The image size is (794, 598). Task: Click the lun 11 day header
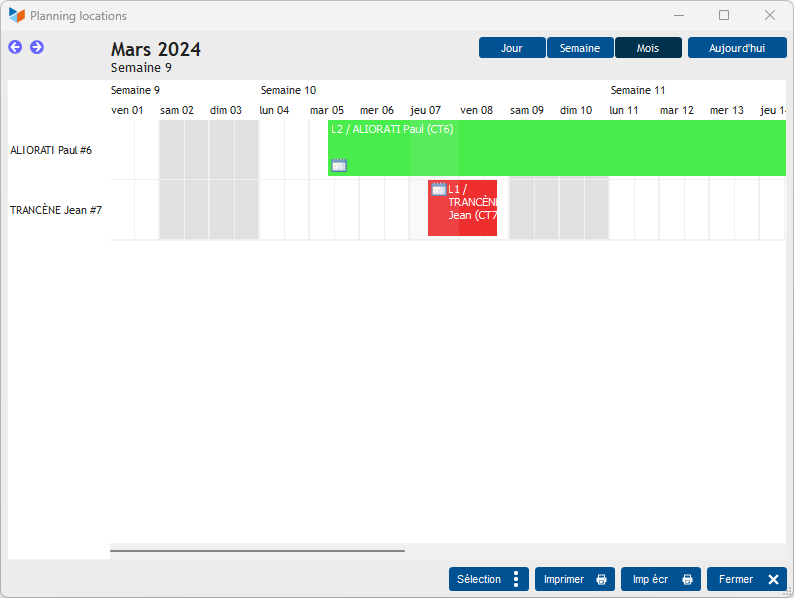tap(624, 110)
